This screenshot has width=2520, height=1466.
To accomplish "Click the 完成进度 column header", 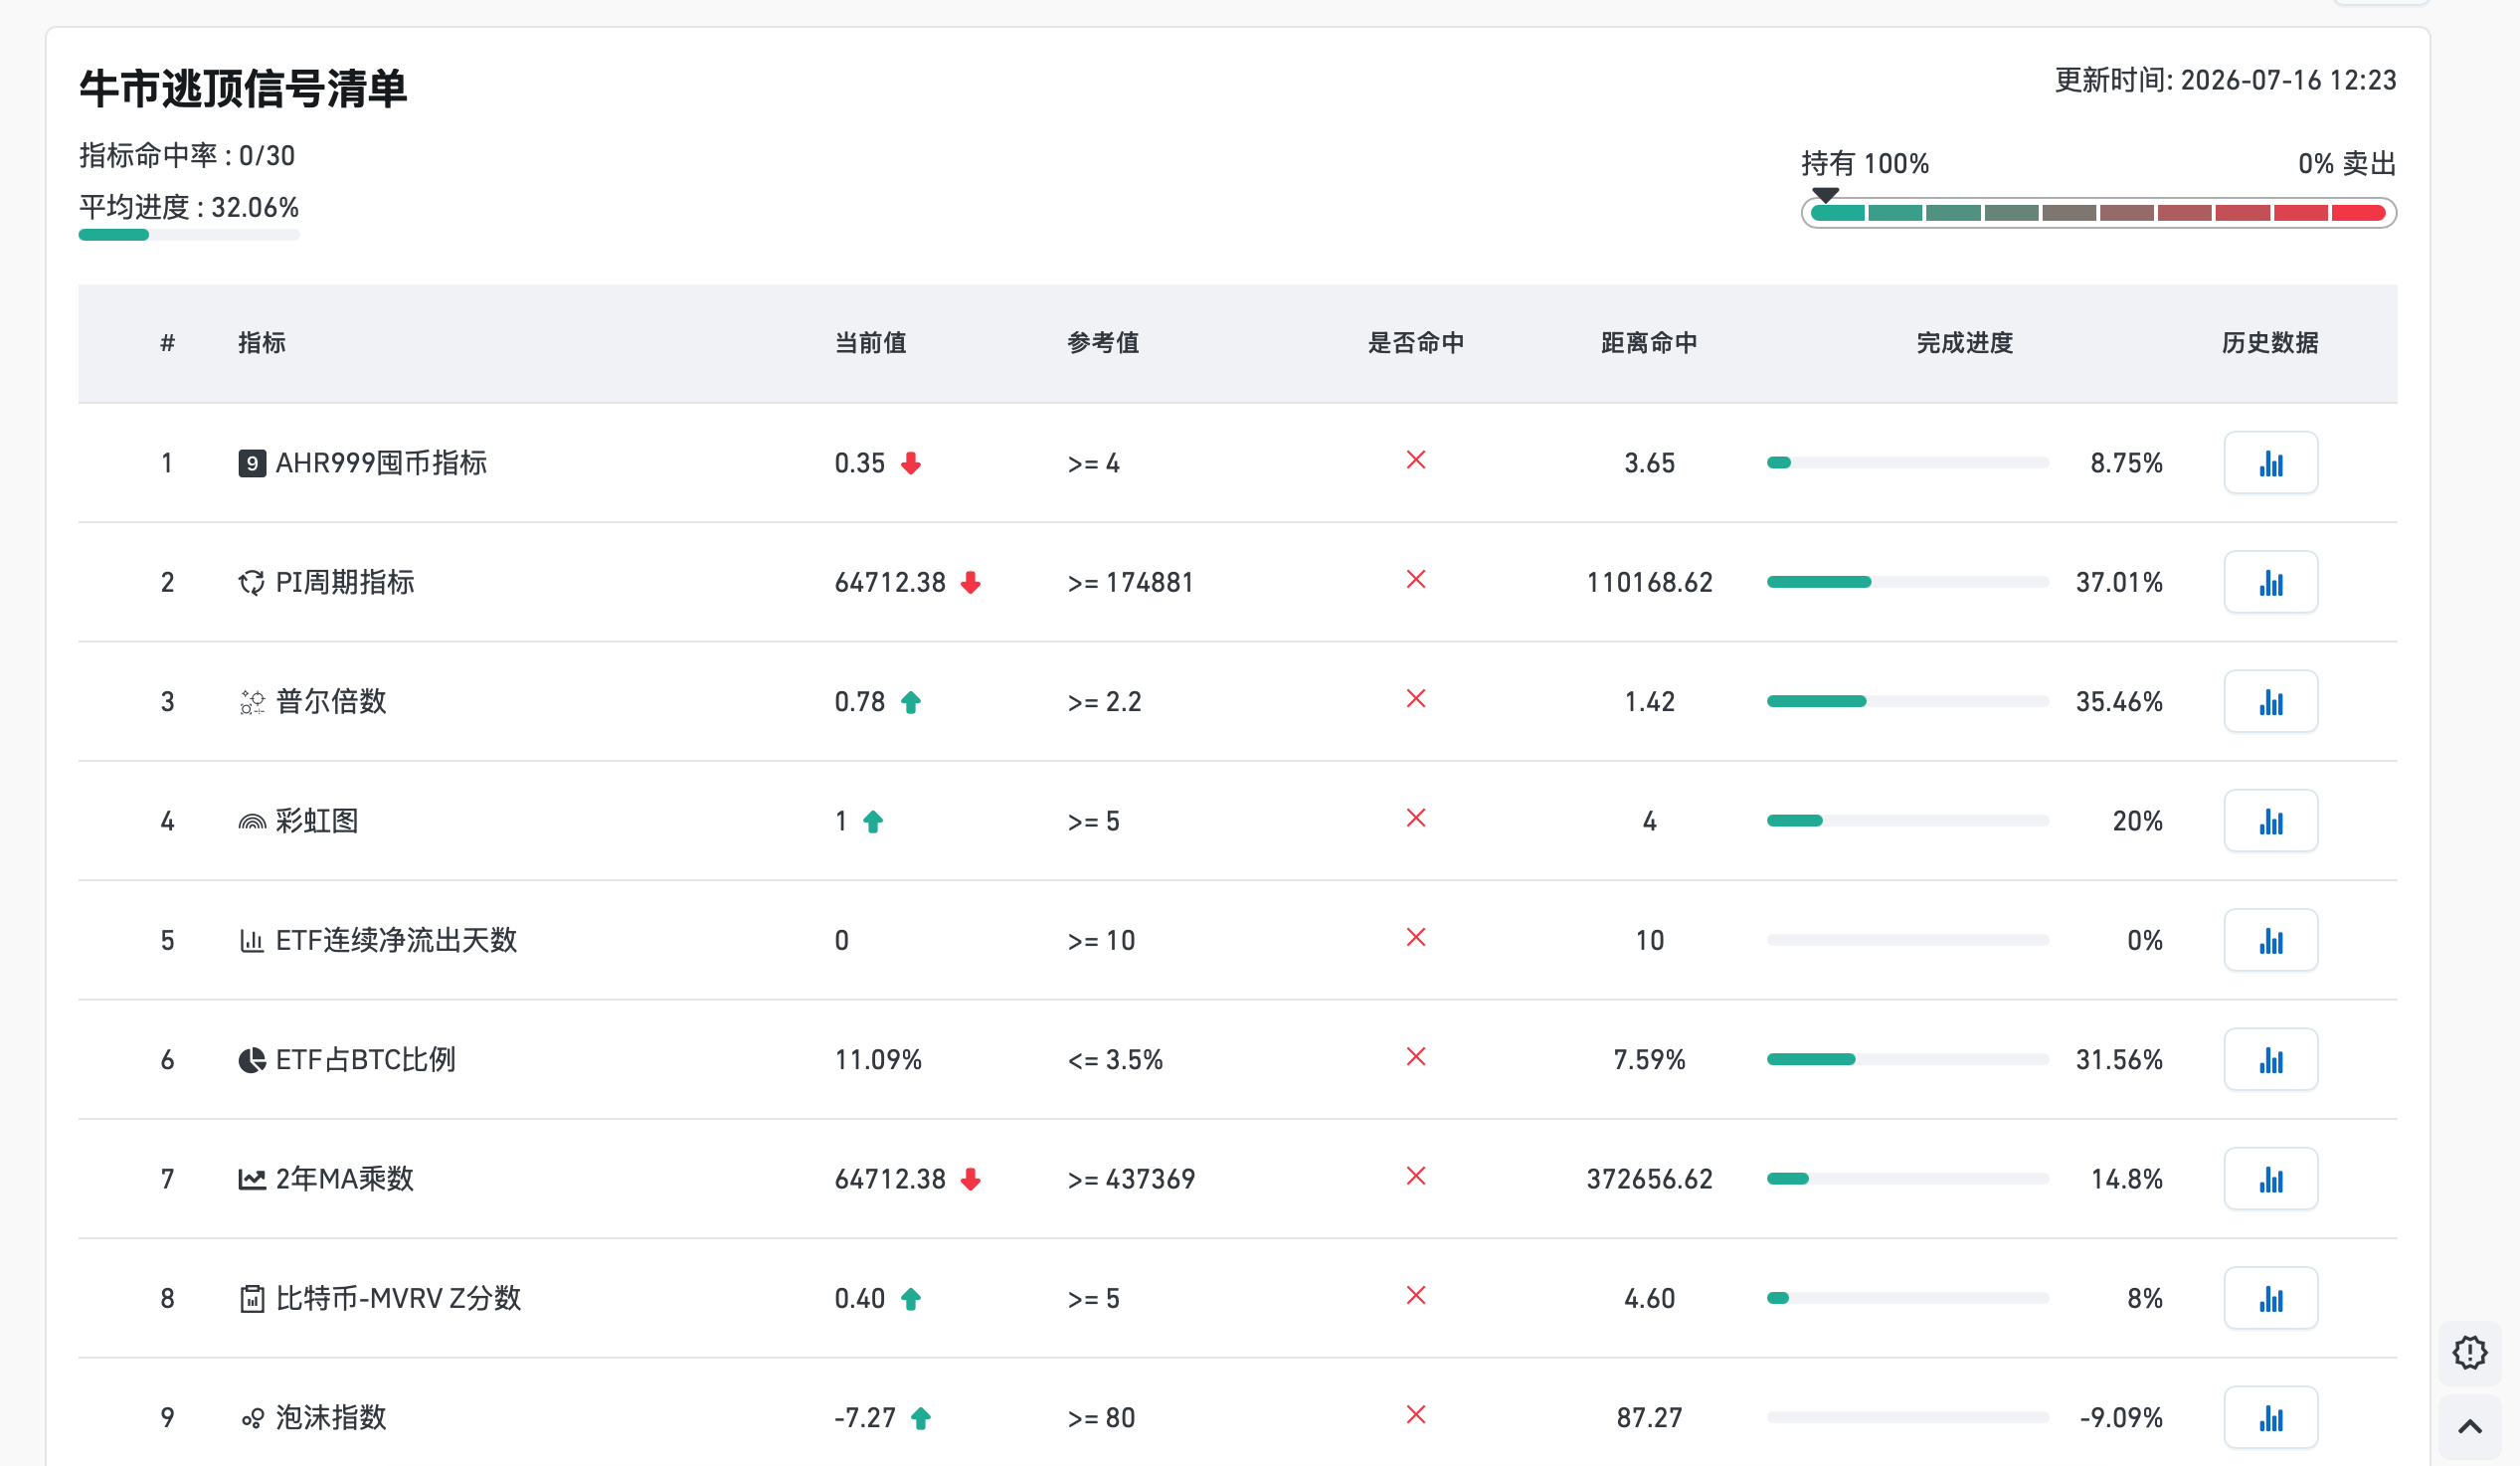I will pyautogui.click(x=1964, y=343).
